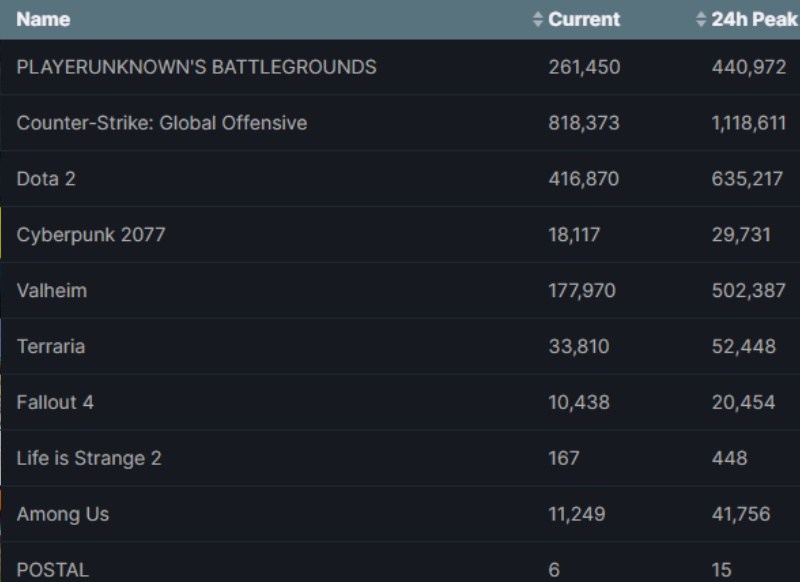Select the Dota 2 game name

pos(46,179)
